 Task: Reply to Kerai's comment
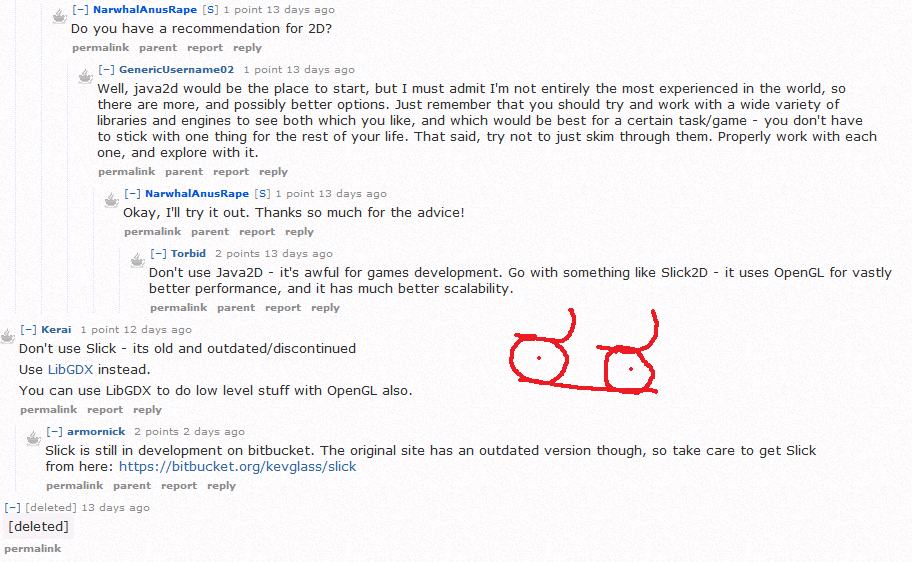tap(147, 410)
